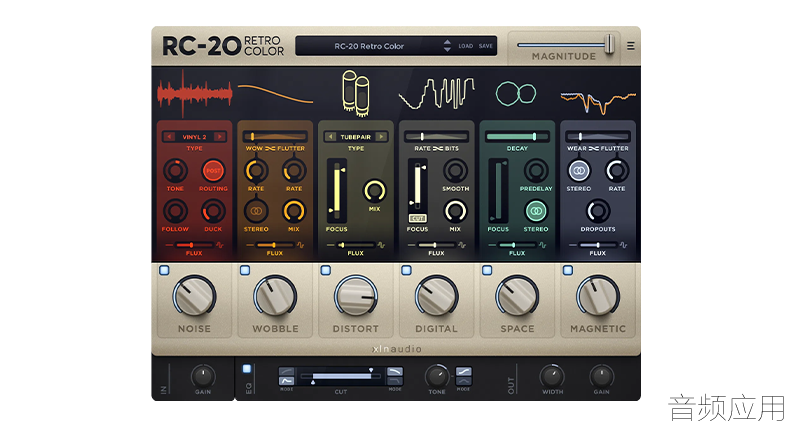Click the Magnetic FLUX wave shape icon
The width and height of the screenshot is (792, 427).
pos(623,245)
